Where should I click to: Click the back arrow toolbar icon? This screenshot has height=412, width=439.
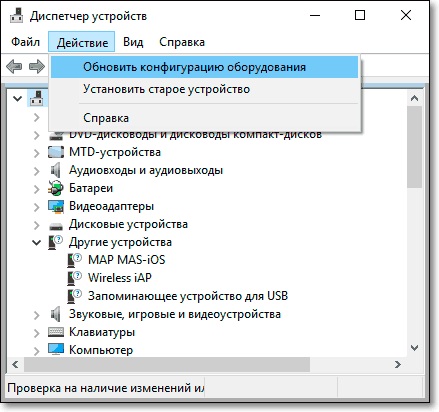coord(14,66)
